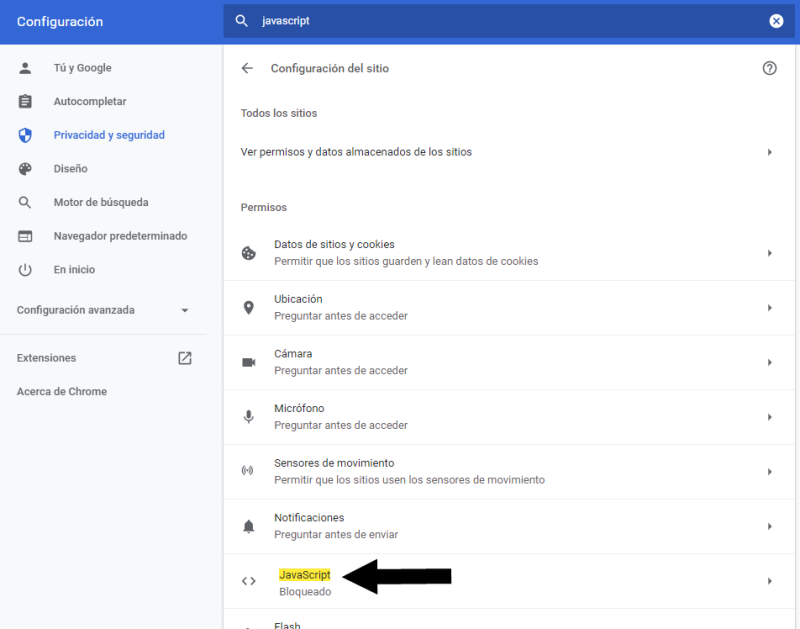800x629 pixels.
Task: Click the magnifier icon in the search bar
Action: pyautogui.click(x=241, y=21)
